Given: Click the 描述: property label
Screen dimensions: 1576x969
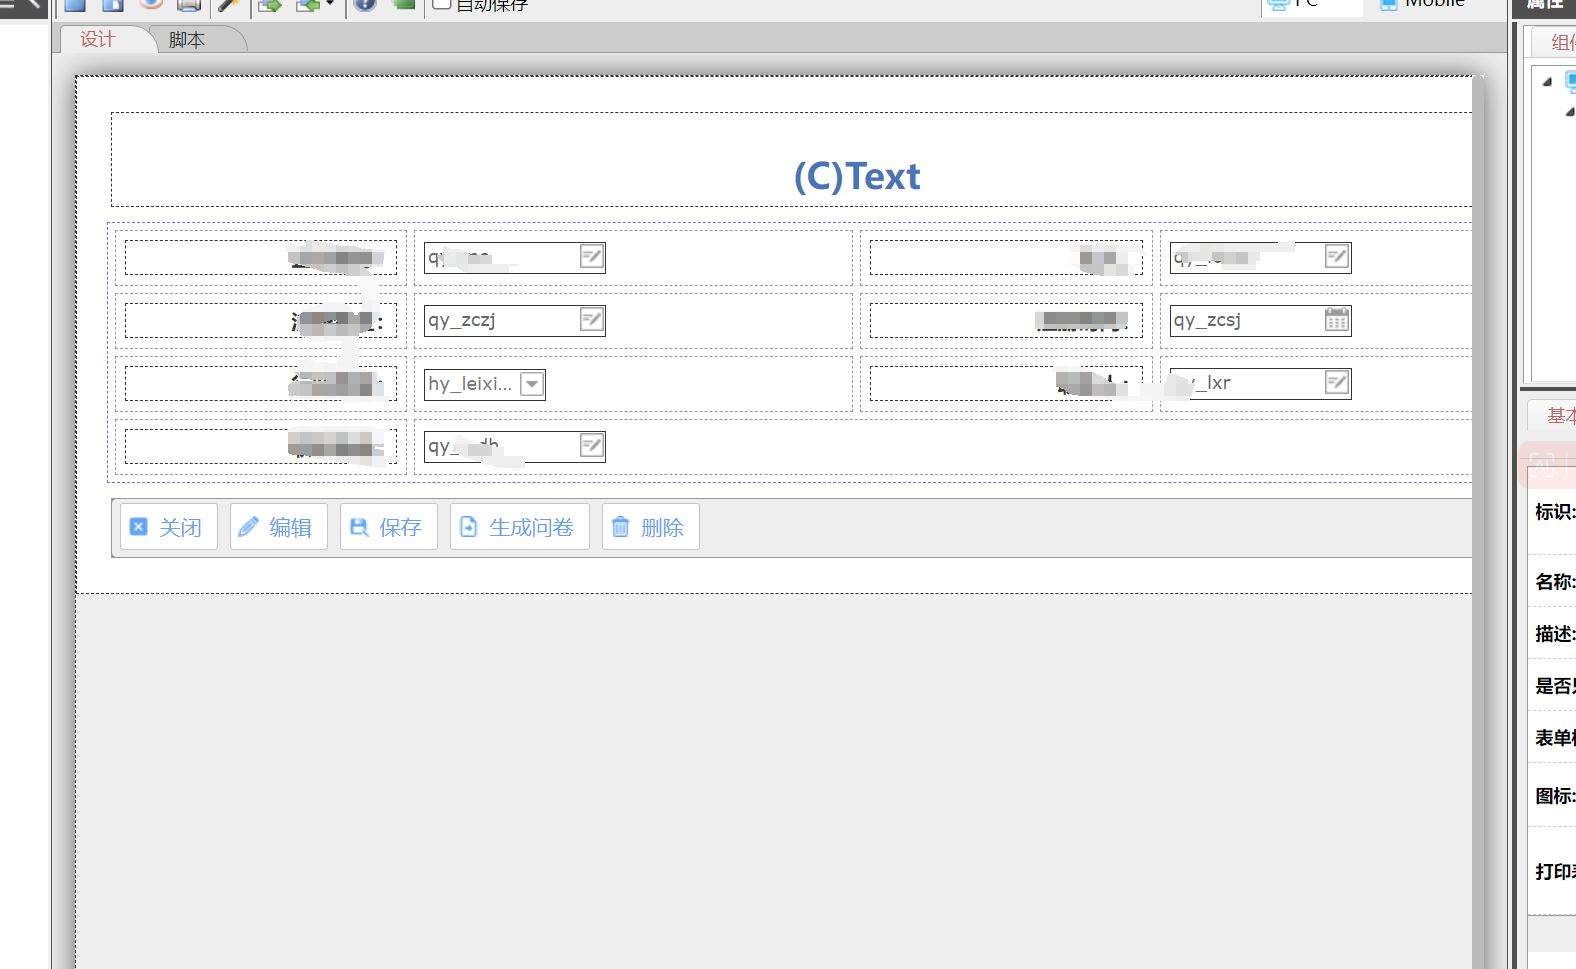Looking at the screenshot, I should [x=1555, y=634].
